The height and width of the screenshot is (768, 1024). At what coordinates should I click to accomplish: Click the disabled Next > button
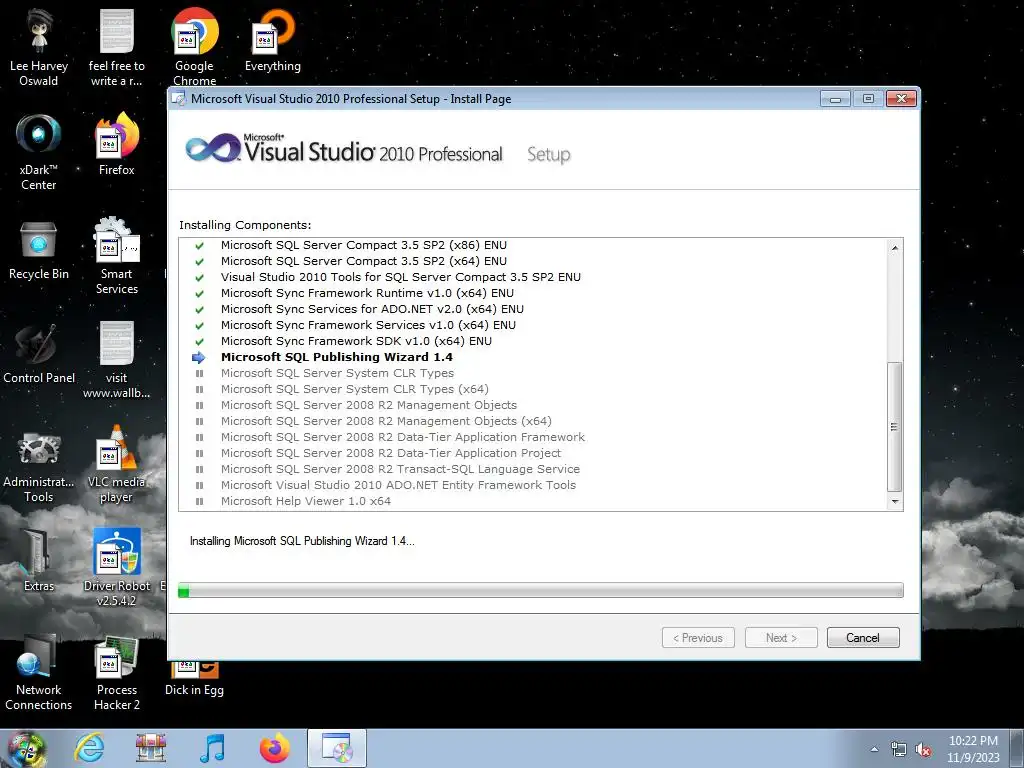[x=781, y=637]
